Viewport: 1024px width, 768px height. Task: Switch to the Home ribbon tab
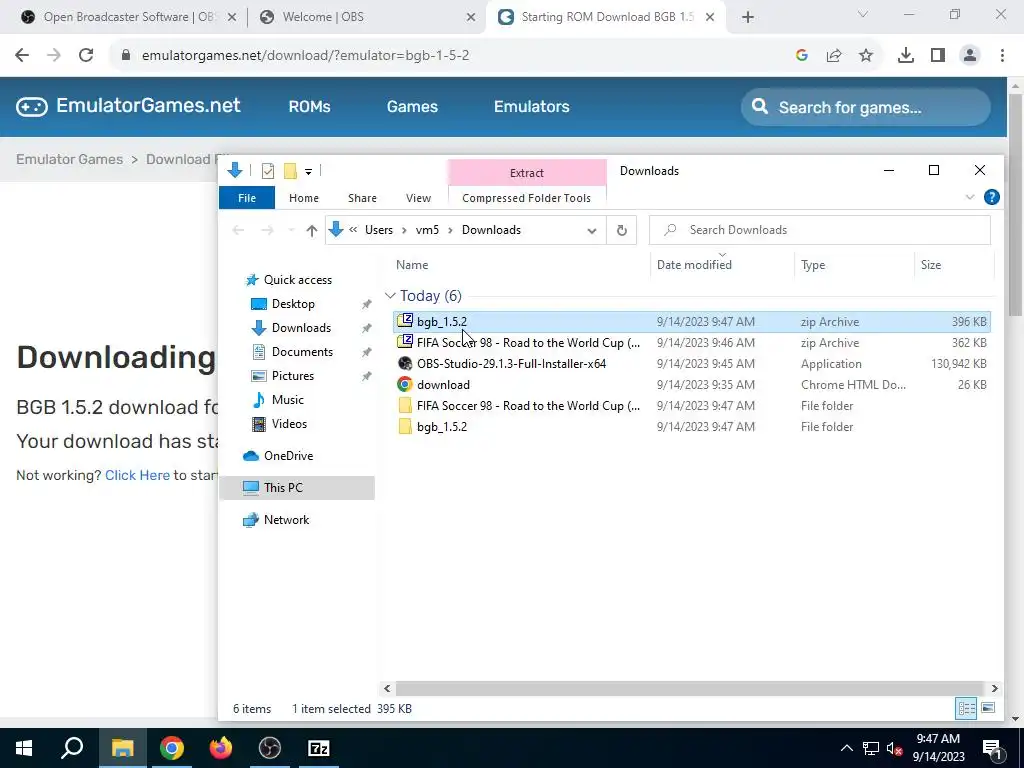click(304, 198)
